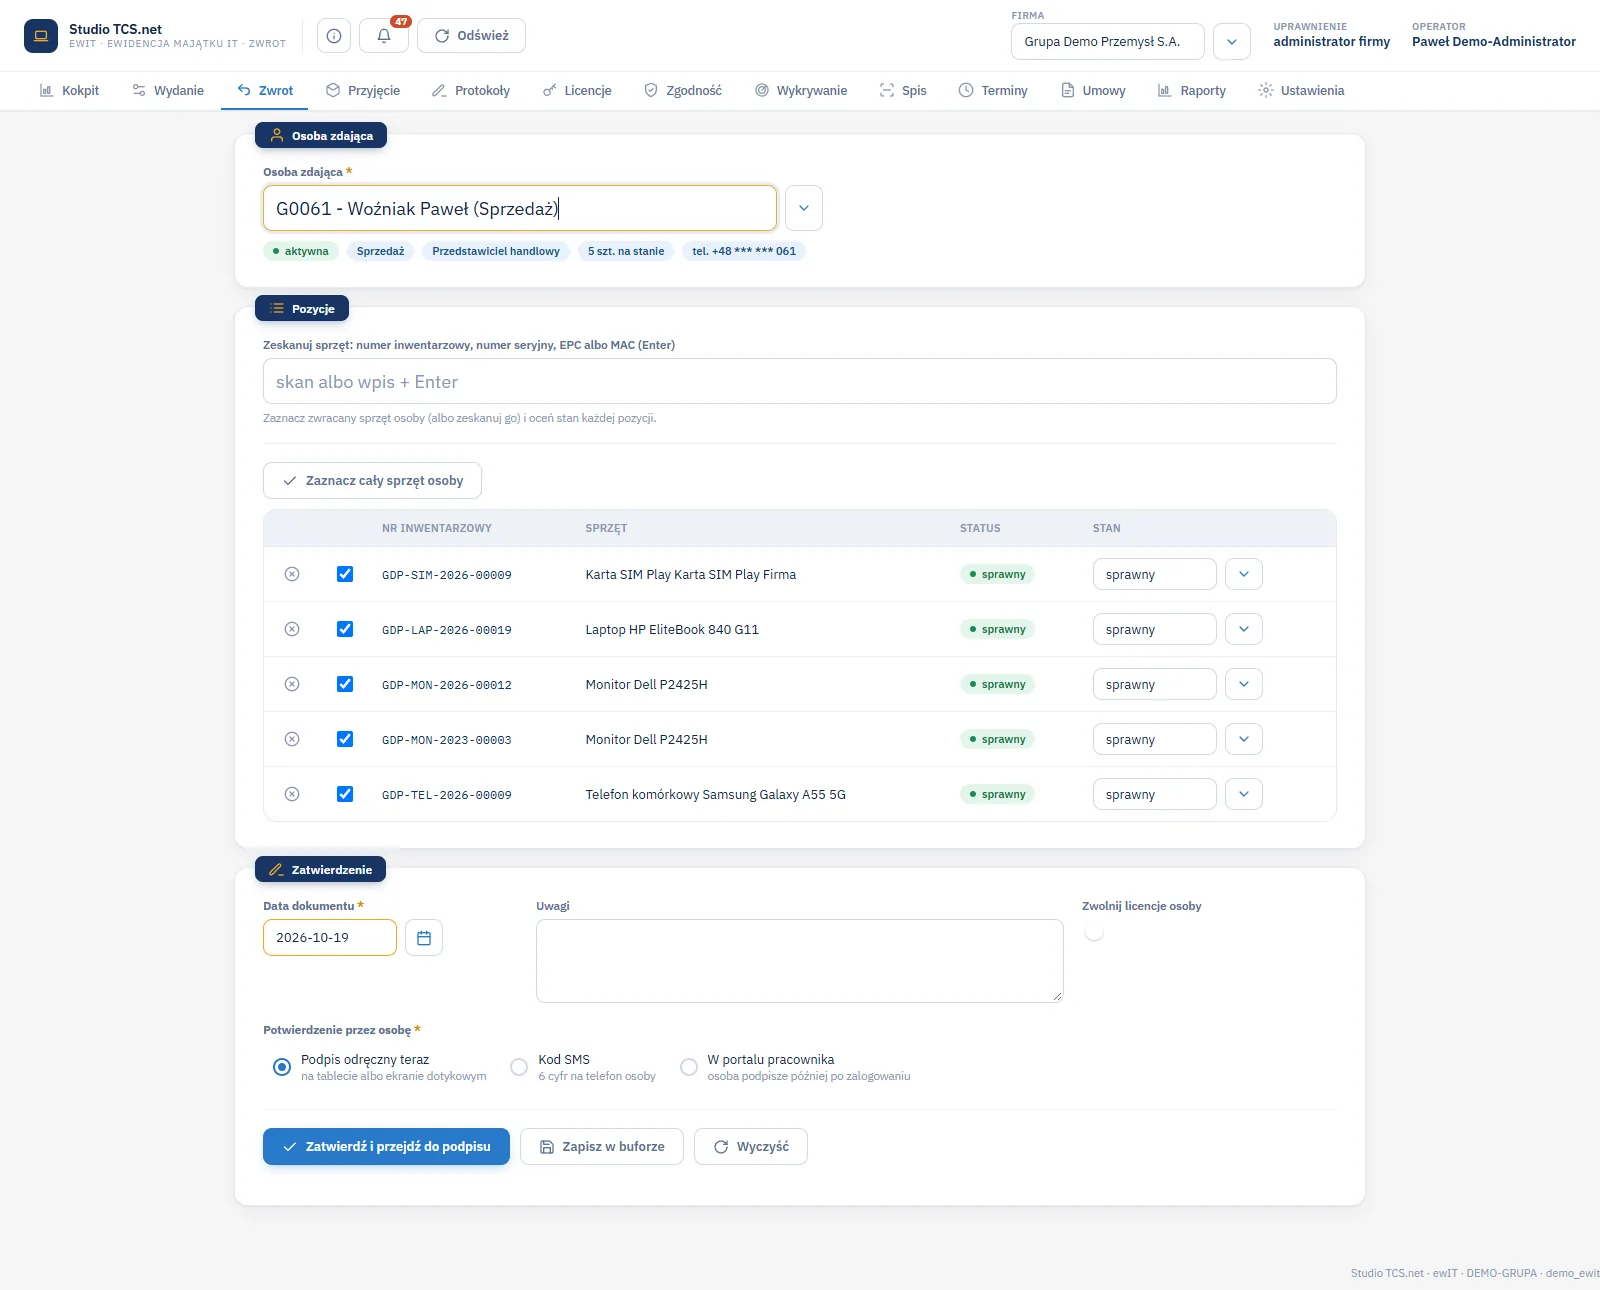Click Wyczyść button
The image size is (1600, 1290).
(751, 1147)
